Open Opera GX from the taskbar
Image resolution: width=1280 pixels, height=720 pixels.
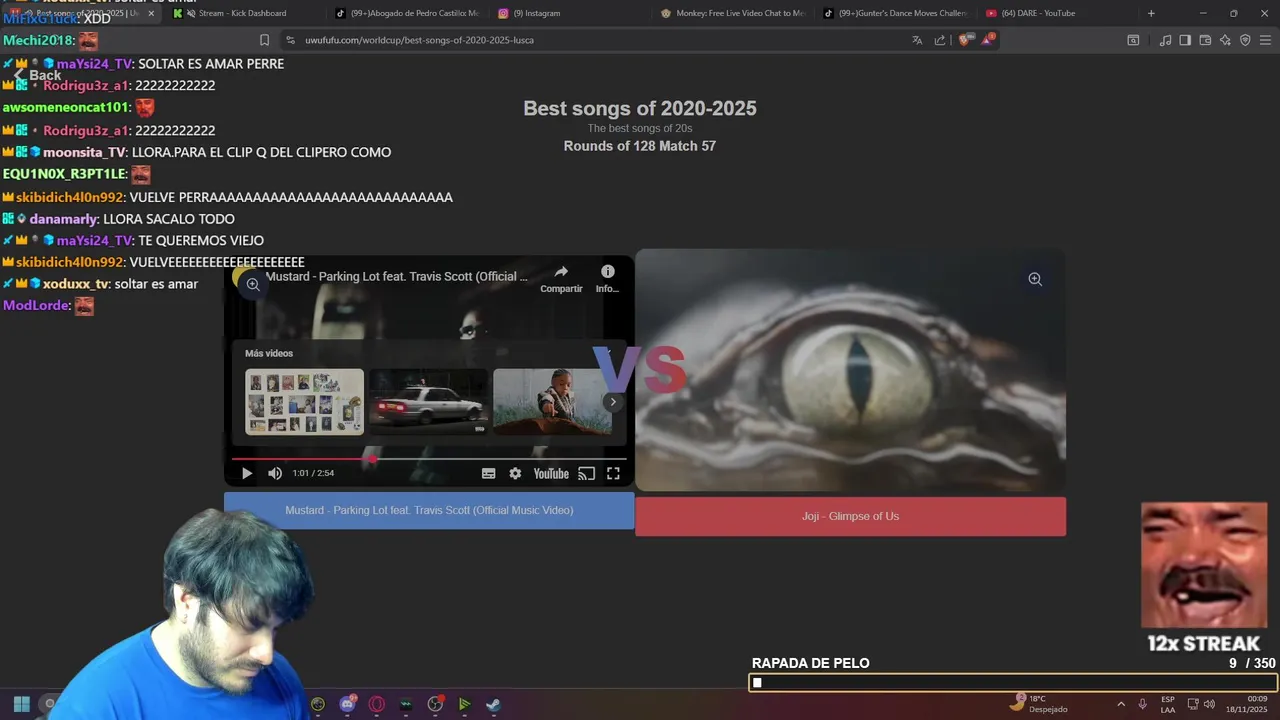coord(377,704)
